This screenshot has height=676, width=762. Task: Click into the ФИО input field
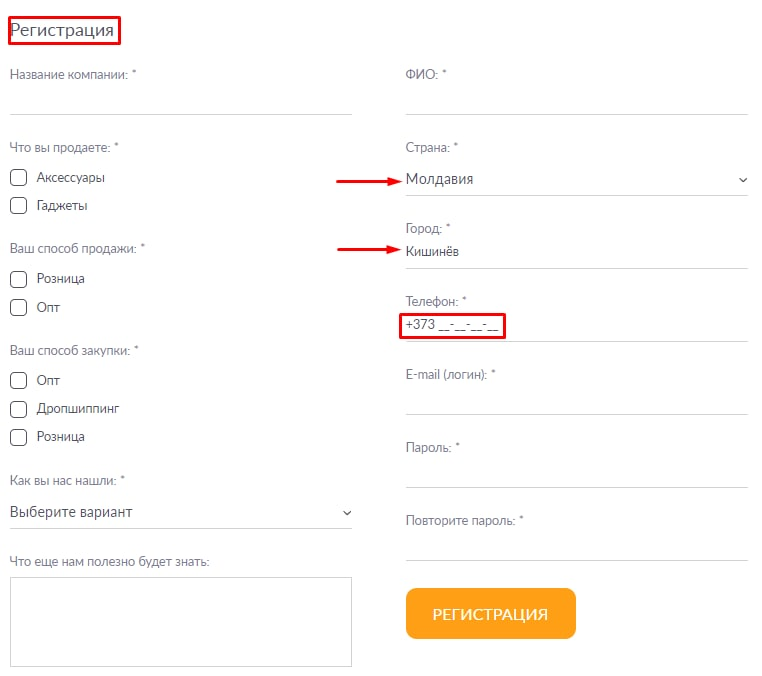click(576, 101)
